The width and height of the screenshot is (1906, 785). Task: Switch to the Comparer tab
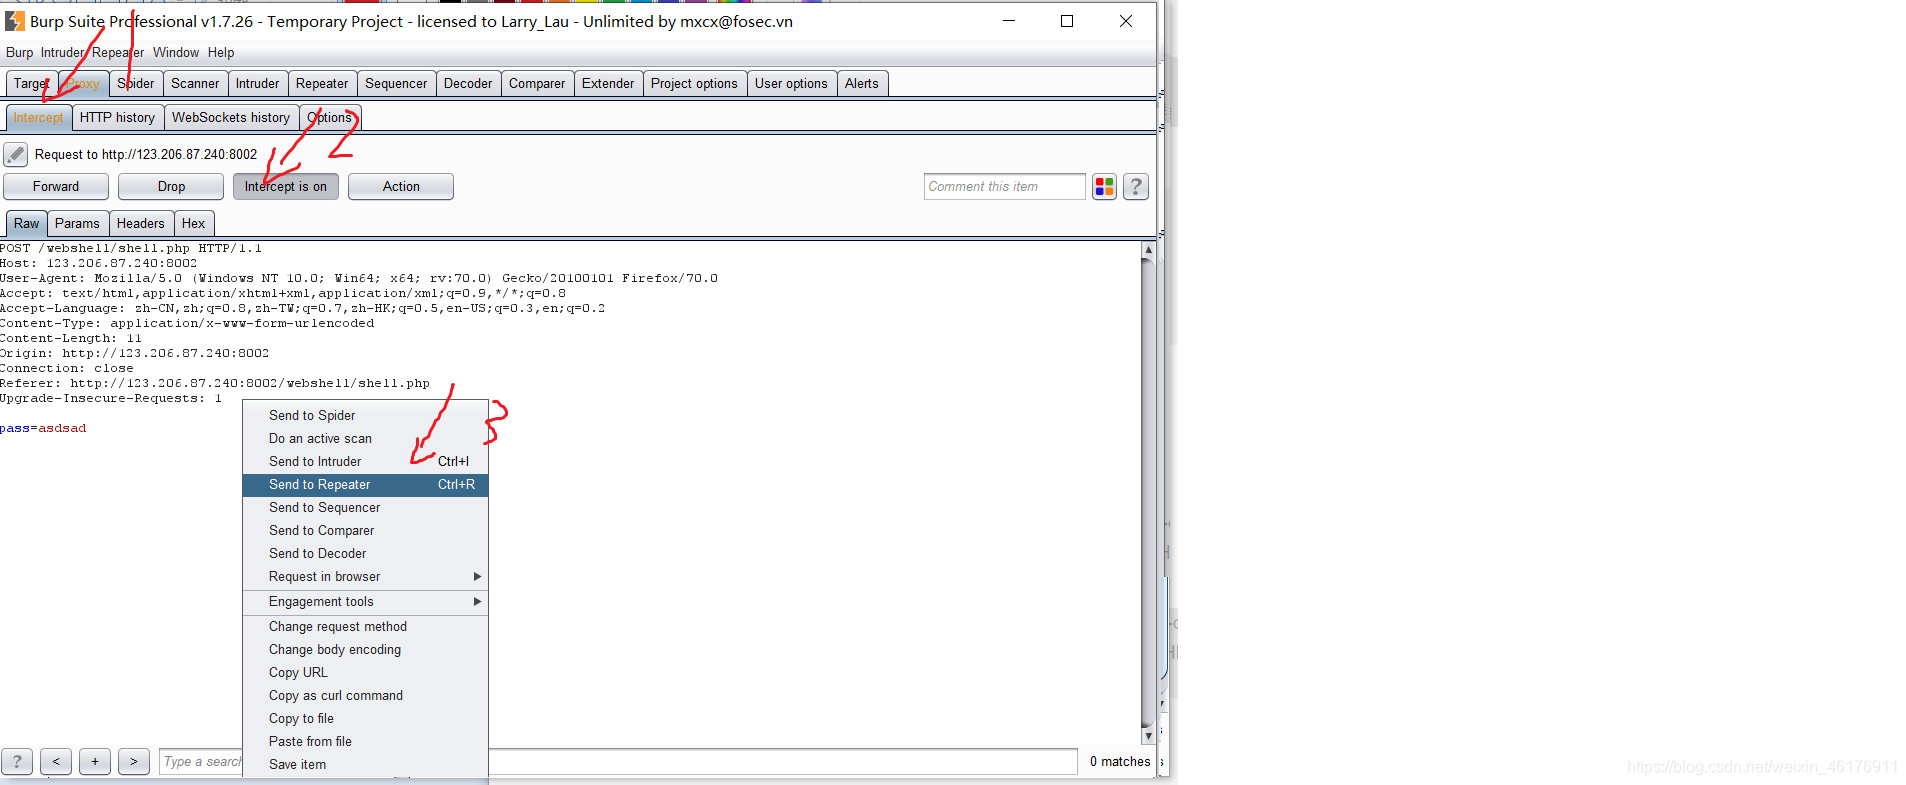click(537, 84)
